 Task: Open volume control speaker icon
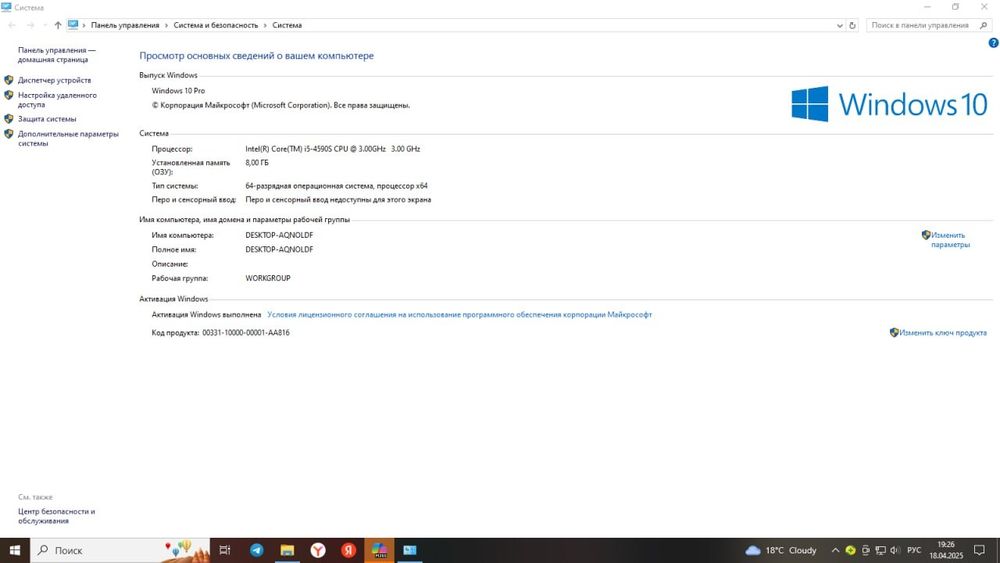tap(895, 550)
